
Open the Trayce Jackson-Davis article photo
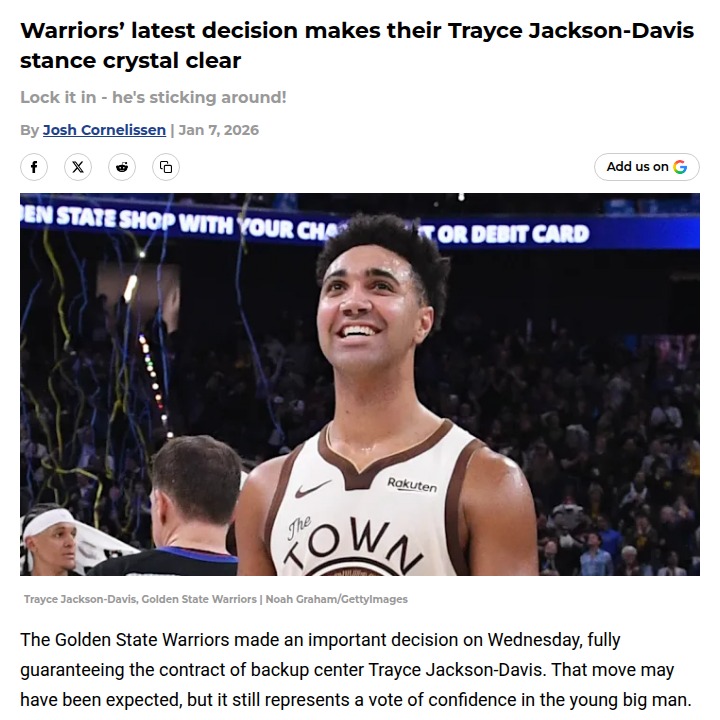(360, 384)
